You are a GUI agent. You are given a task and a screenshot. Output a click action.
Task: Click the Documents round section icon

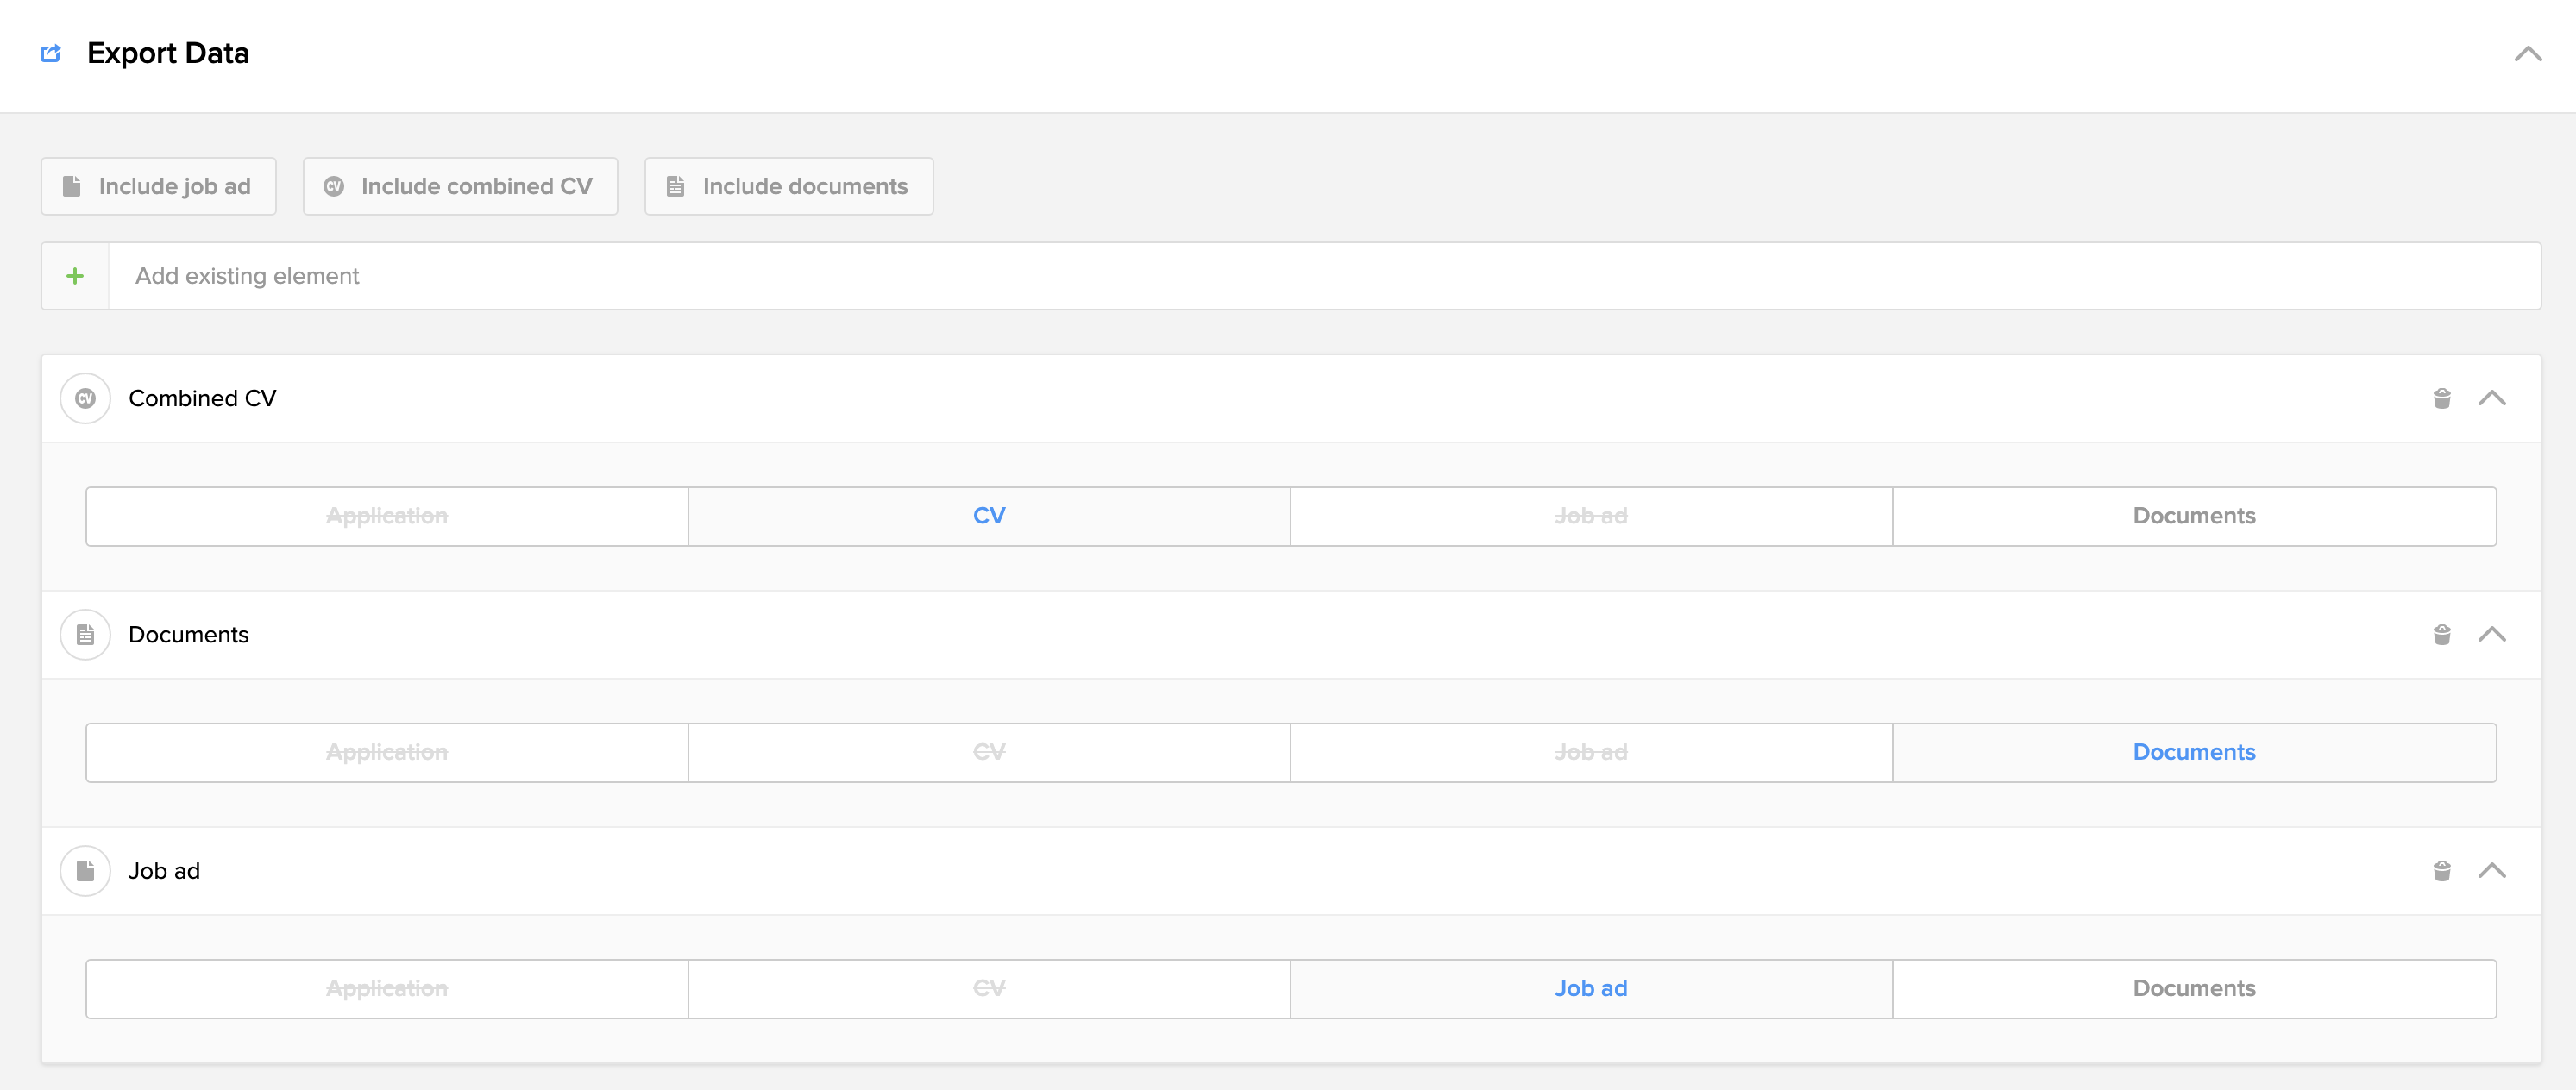[85, 634]
